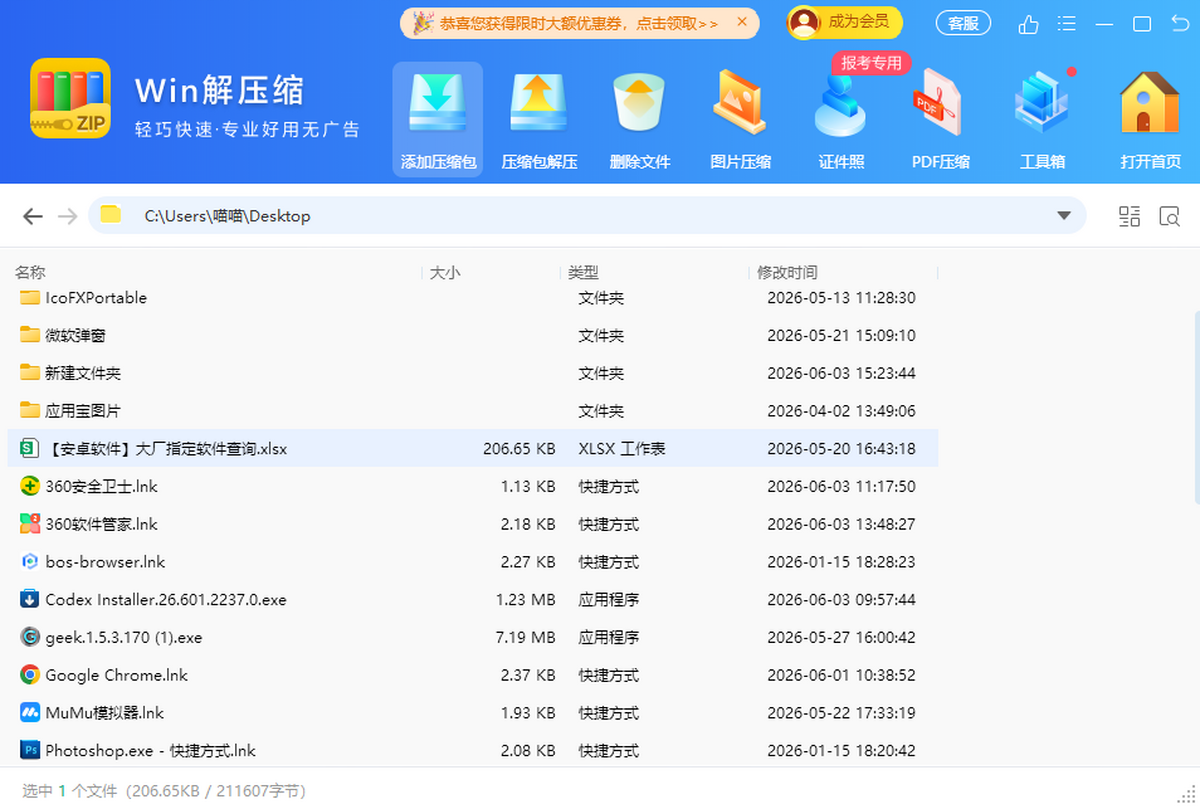Claim the 限时大额优惠券 coupon banner
Screen dimensions: 1200x809
578,22
